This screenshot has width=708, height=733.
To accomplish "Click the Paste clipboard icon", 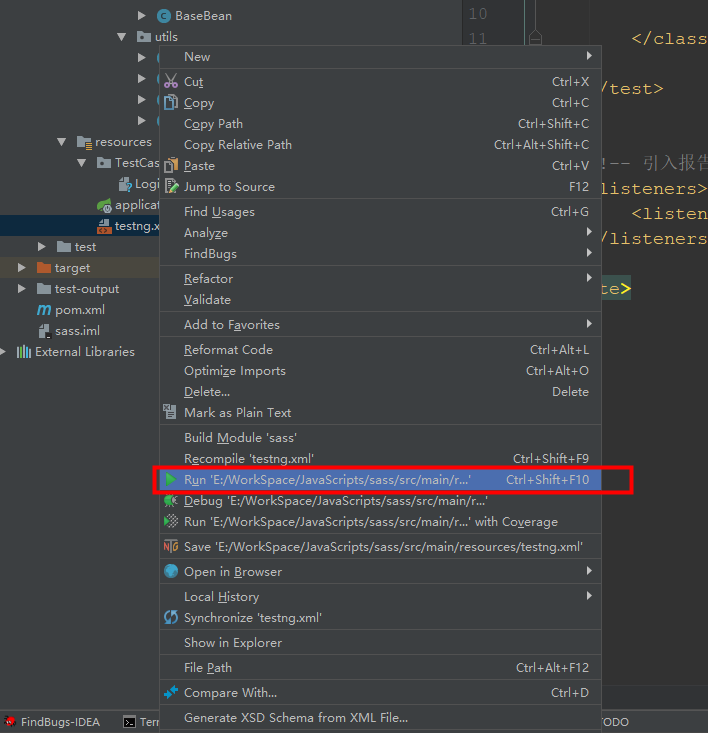I will click(x=171, y=165).
